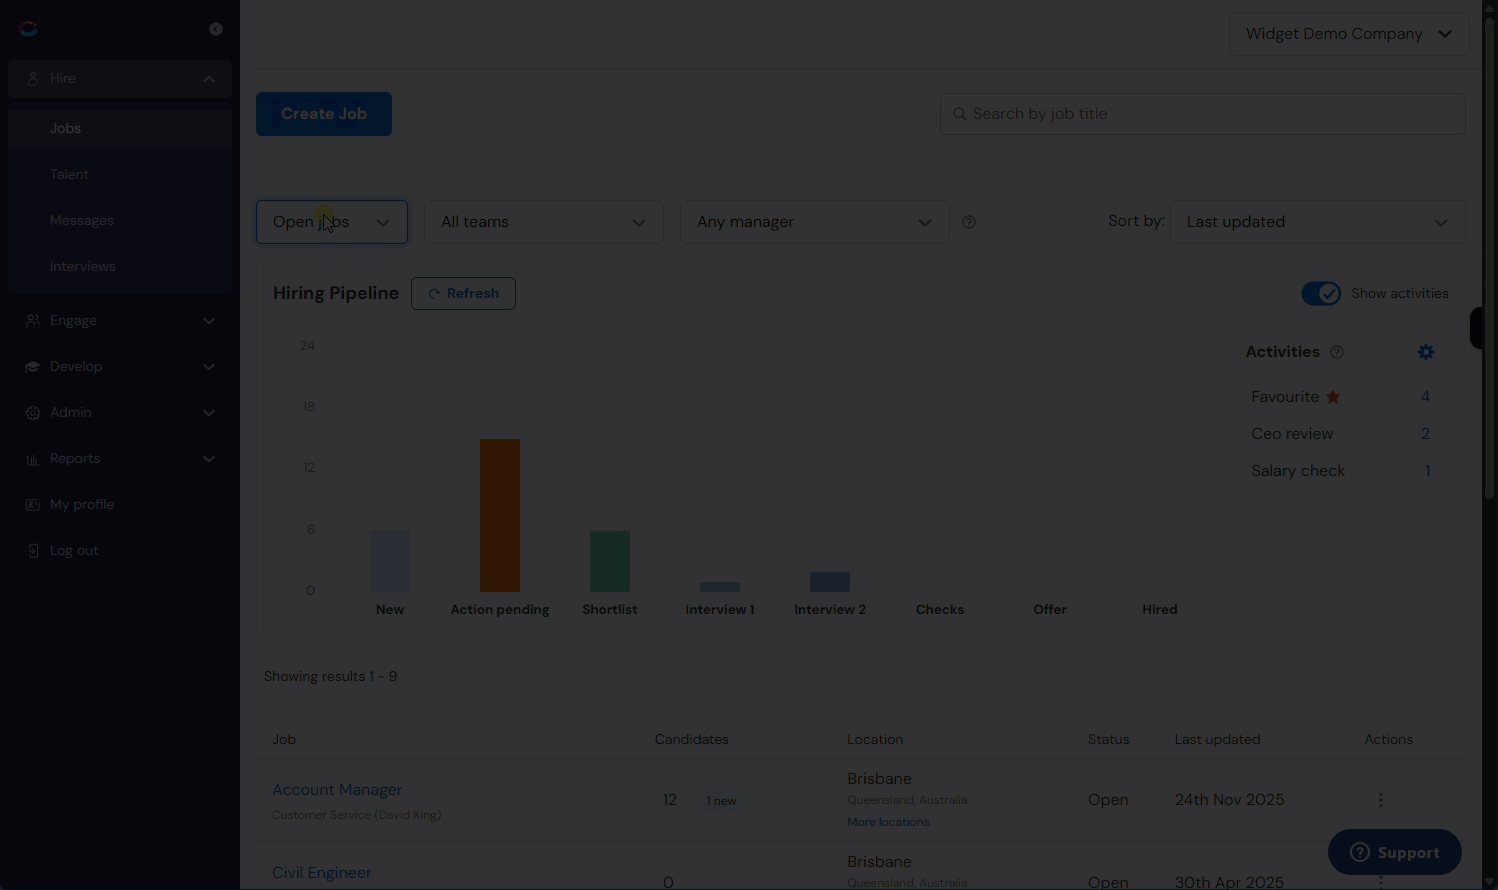Click the Candidates column header
1498x890 pixels.
[x=692, y=739]
